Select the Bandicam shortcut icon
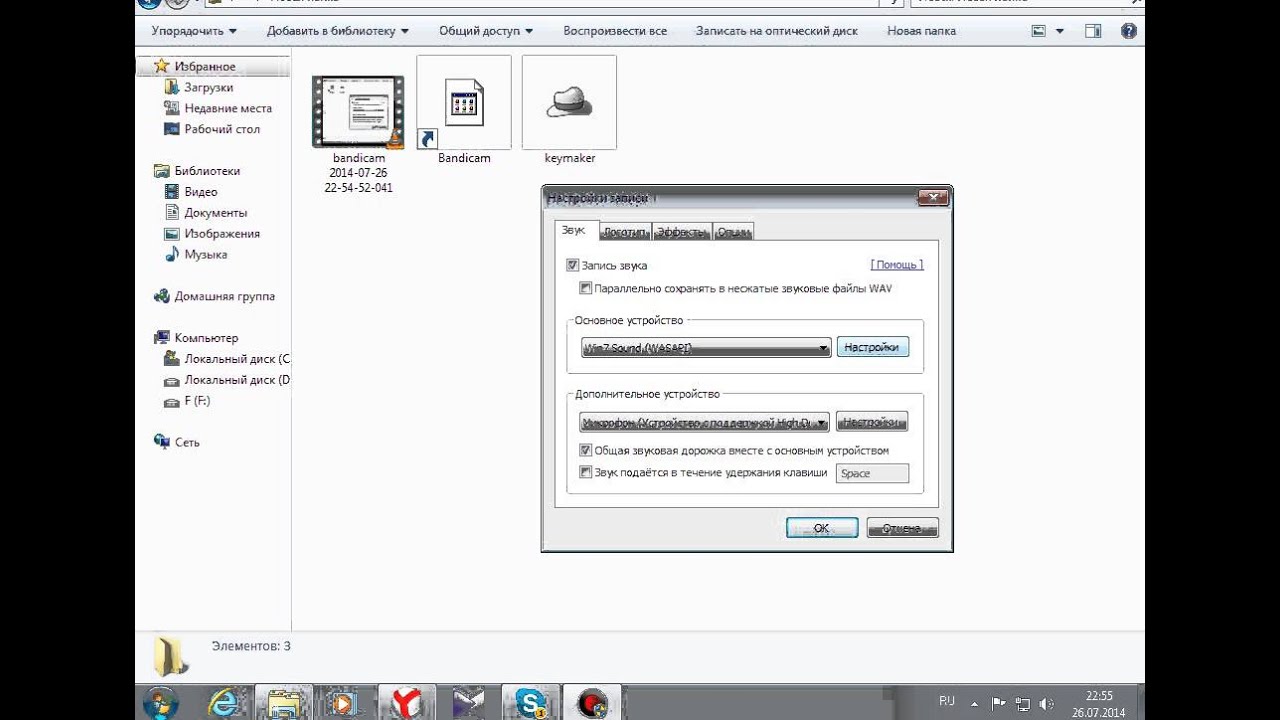This screenshot has height=720, width=1280. click(x=464, y=102)
